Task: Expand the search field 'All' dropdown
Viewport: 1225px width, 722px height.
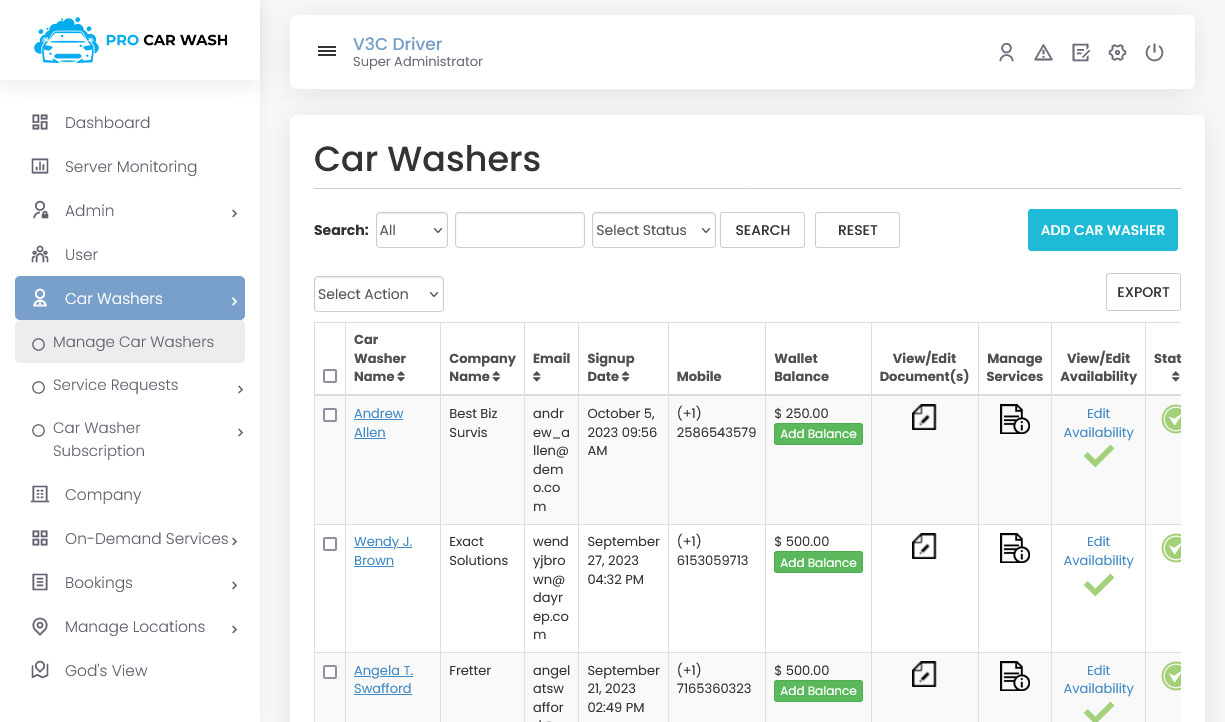Action: (x=411, y=230)
